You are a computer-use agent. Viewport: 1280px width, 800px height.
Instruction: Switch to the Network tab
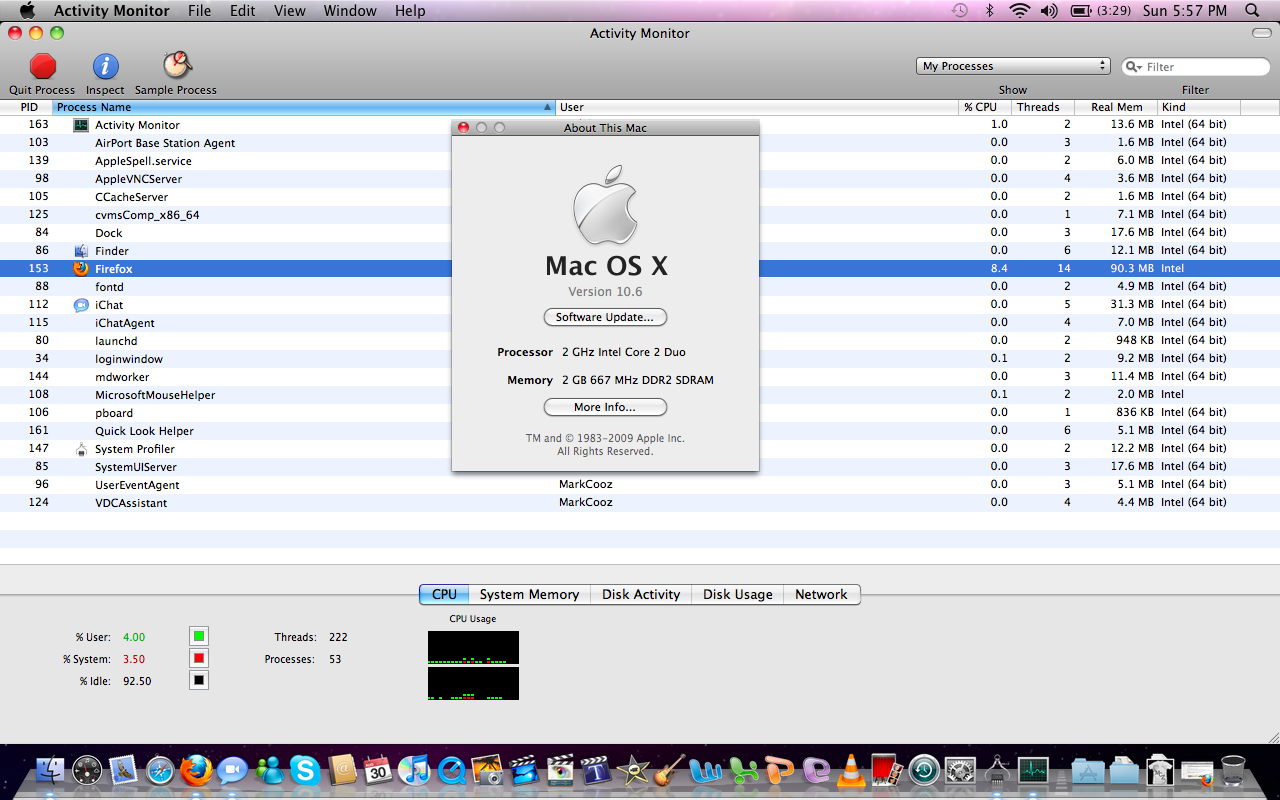(x=821, y=594)
